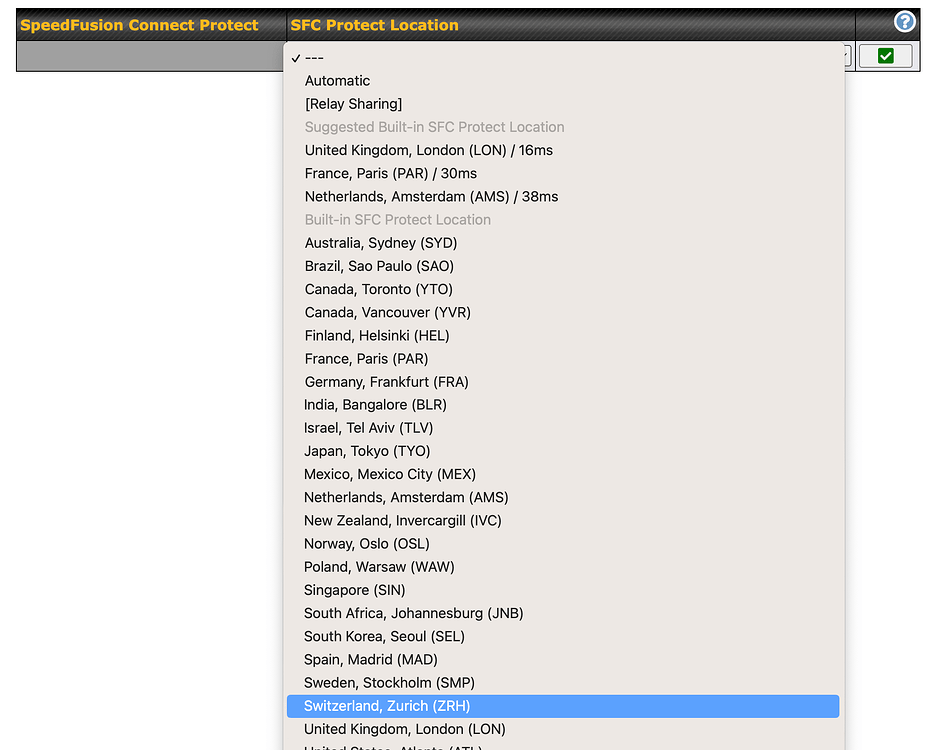Open the help icon in the header
Screen dimensions: 933x750
click(x=904, y=22)
